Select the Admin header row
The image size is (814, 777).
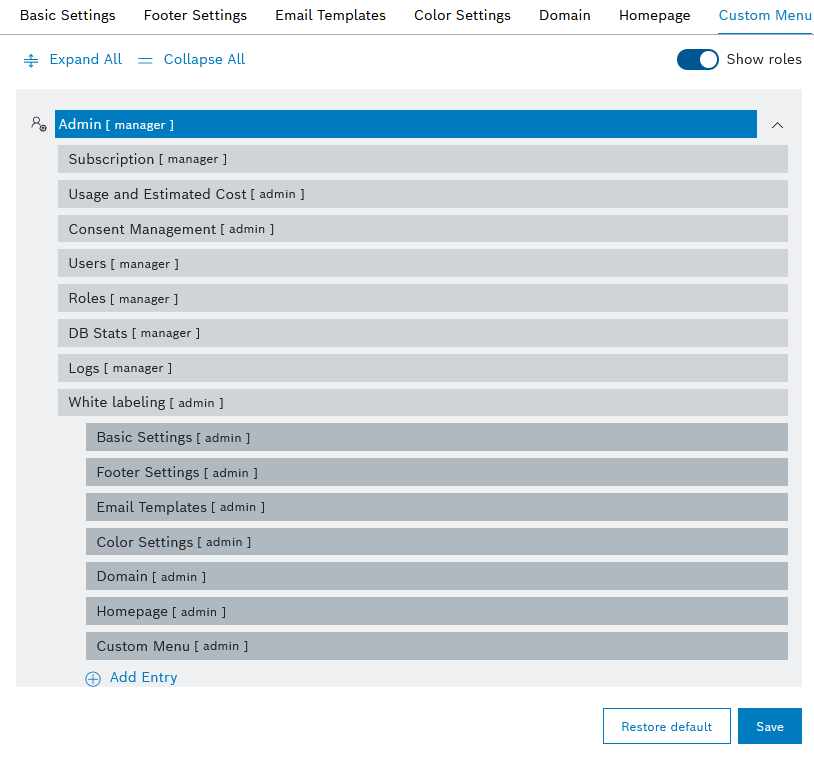405,124
